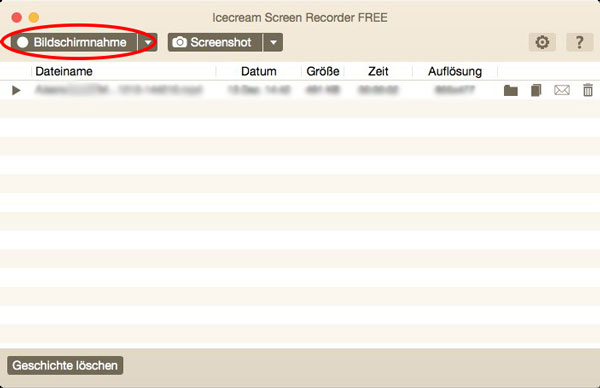The height and width of the screenshot is (388, 600).
Task: Start recording with the Bildschirmnahme button
Action: pyautogui.click(x=74, y=42)
